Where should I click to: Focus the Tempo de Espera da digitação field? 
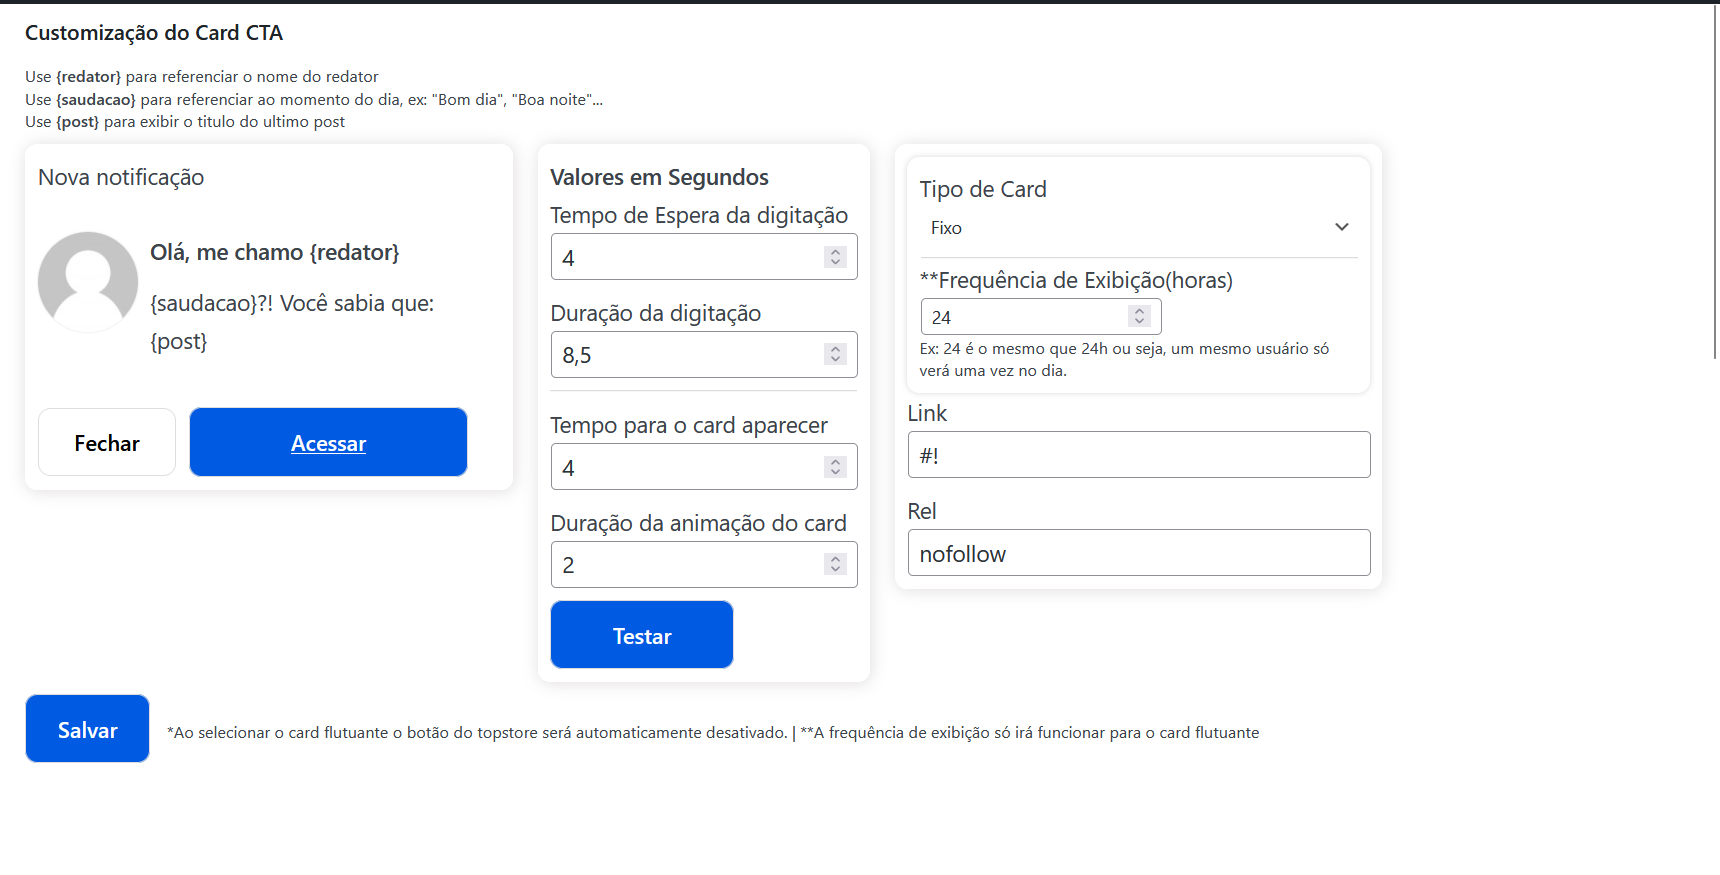(685, 257)
